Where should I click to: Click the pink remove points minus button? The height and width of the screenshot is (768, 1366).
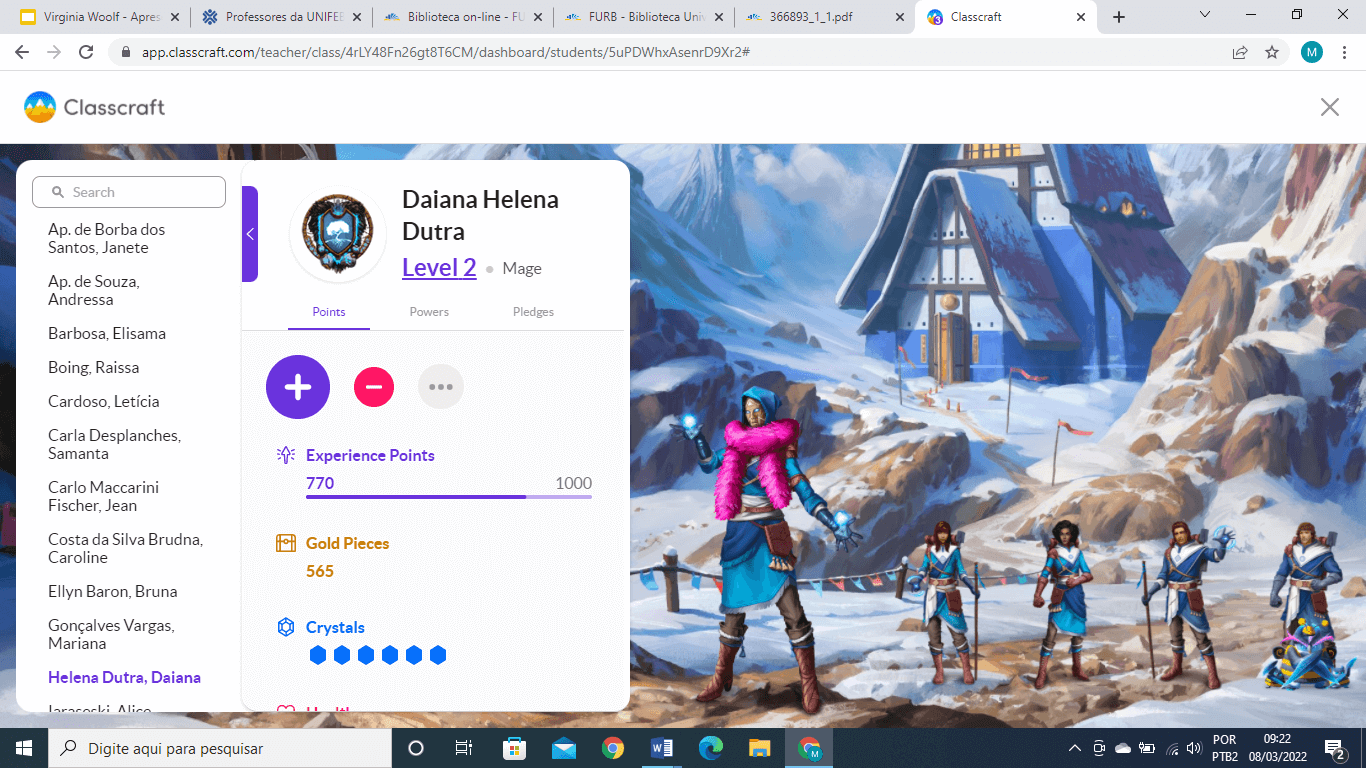coord(374,387)
